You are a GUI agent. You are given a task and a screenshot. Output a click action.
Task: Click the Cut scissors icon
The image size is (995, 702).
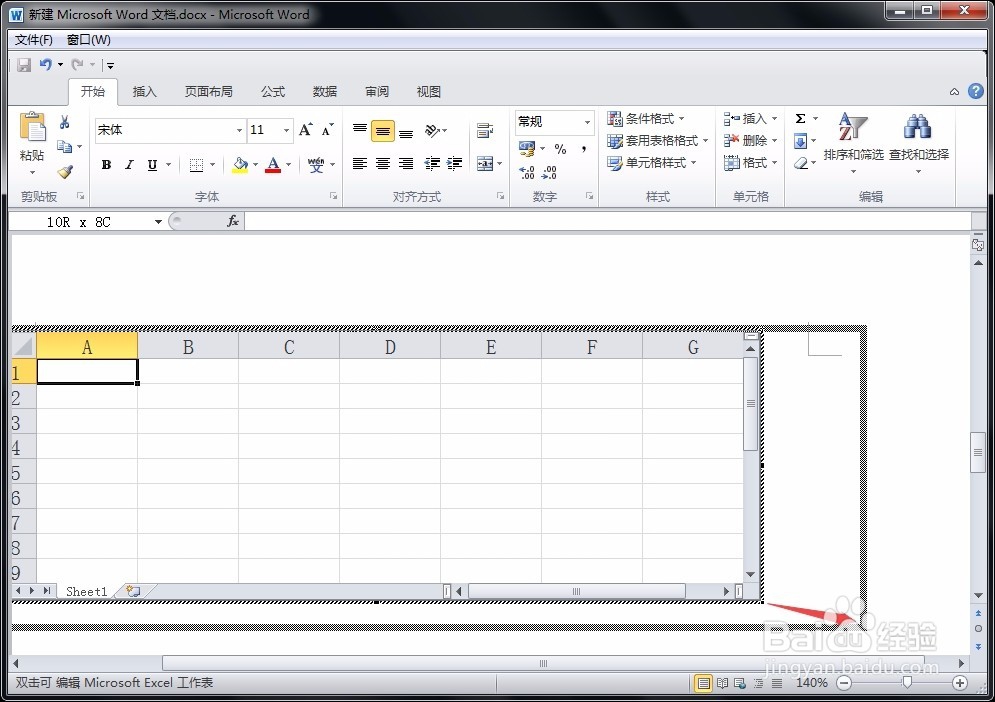(65, 122)
